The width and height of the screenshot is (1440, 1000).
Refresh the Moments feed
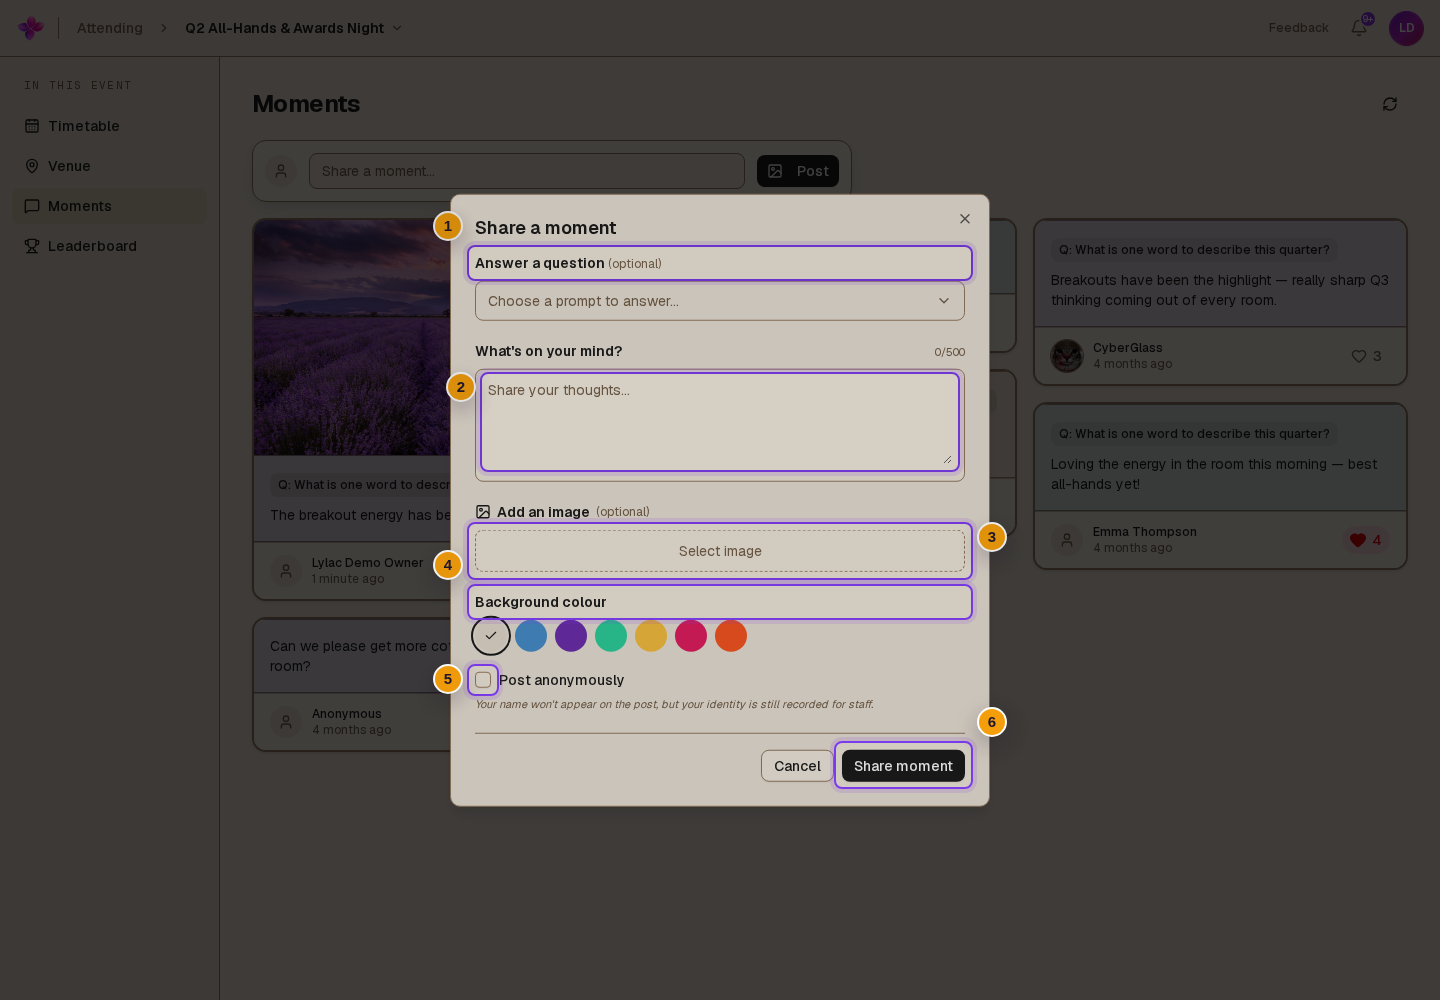tap(1390, 104)
